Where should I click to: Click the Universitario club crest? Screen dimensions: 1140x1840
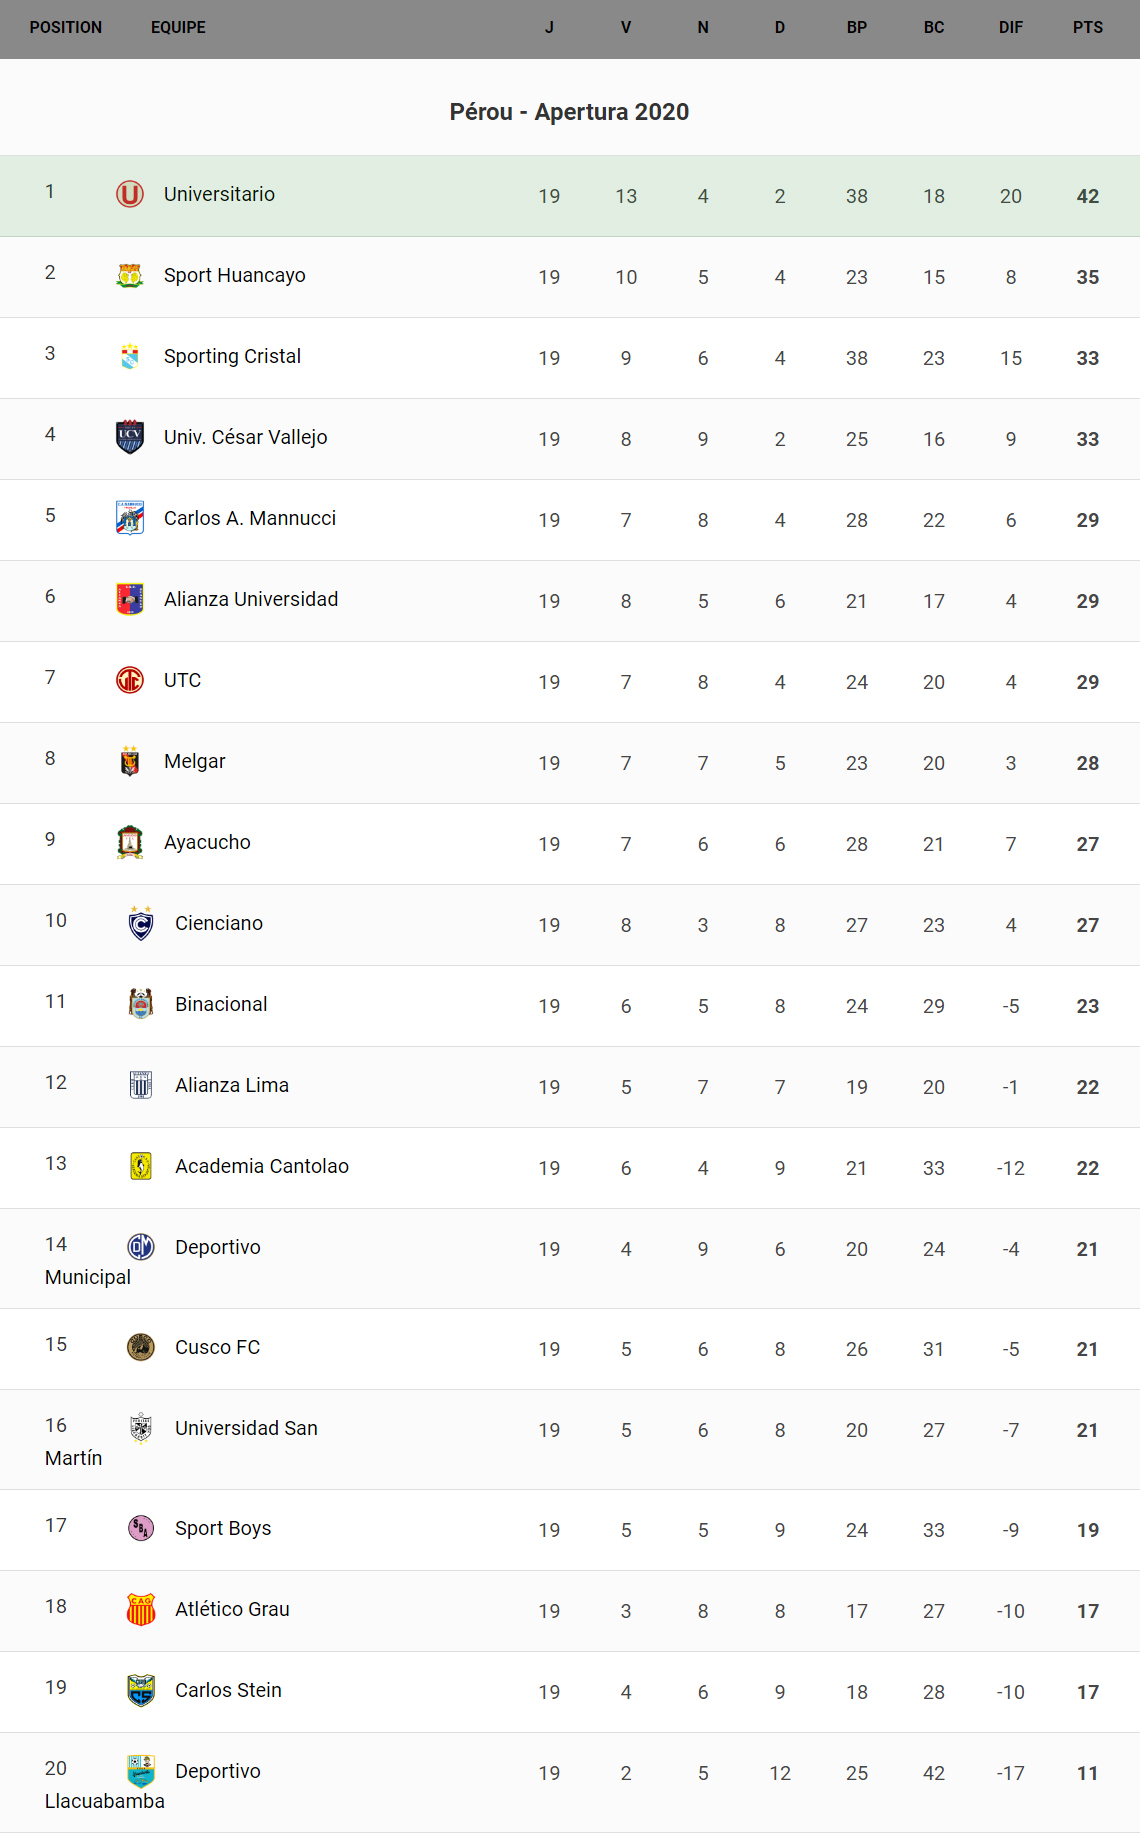pyautogui.click(x=130, y=194)
